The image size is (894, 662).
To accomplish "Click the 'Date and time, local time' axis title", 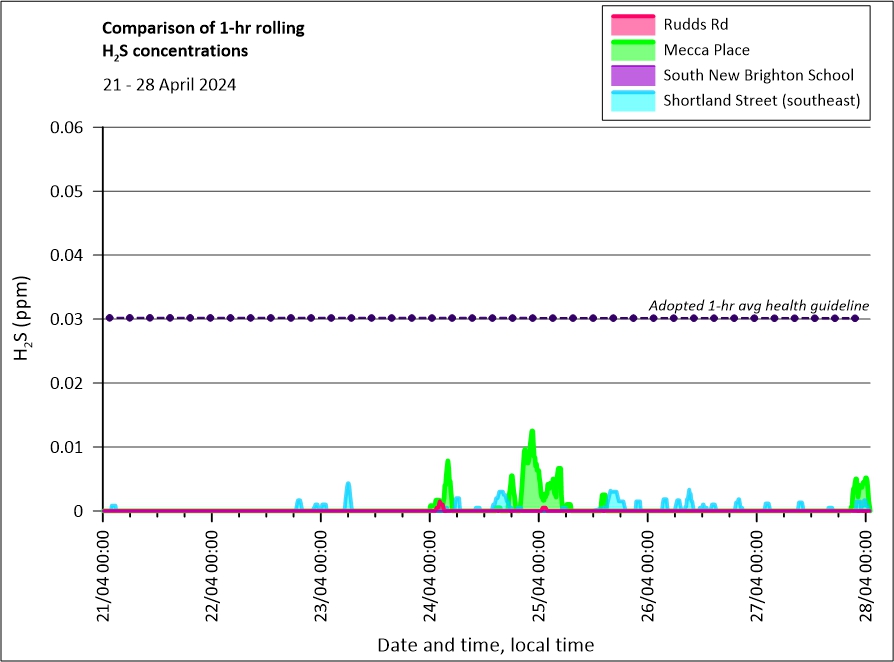I will (x=485, y=645).
